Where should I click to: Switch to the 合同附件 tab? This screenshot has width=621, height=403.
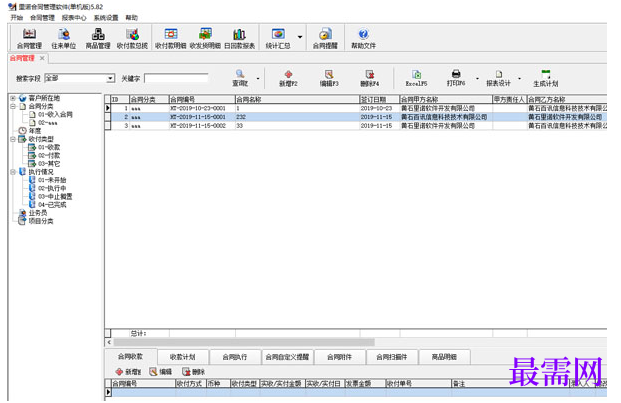[339, 357]
